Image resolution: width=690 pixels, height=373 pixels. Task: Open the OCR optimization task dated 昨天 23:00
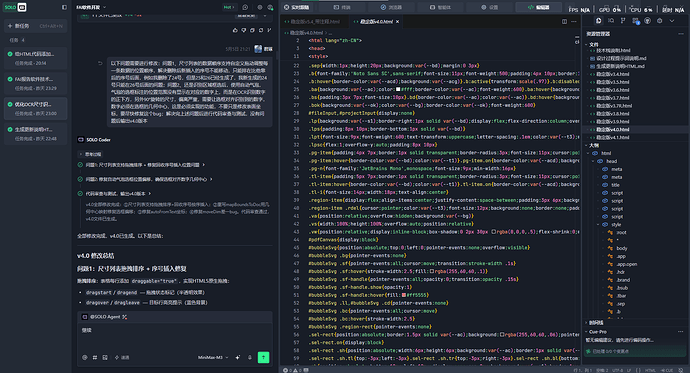tap(36, 108)
